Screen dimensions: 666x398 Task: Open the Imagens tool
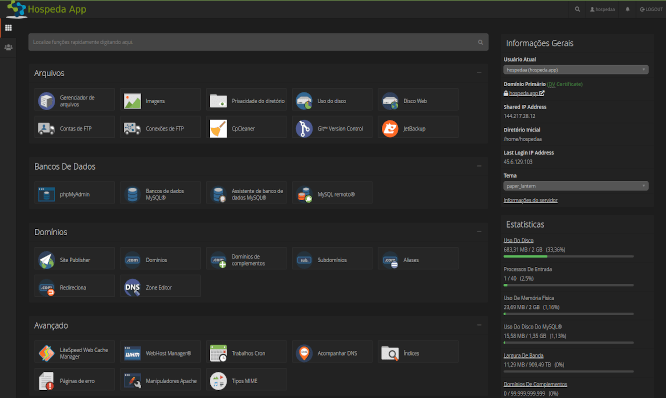point(160,101)
